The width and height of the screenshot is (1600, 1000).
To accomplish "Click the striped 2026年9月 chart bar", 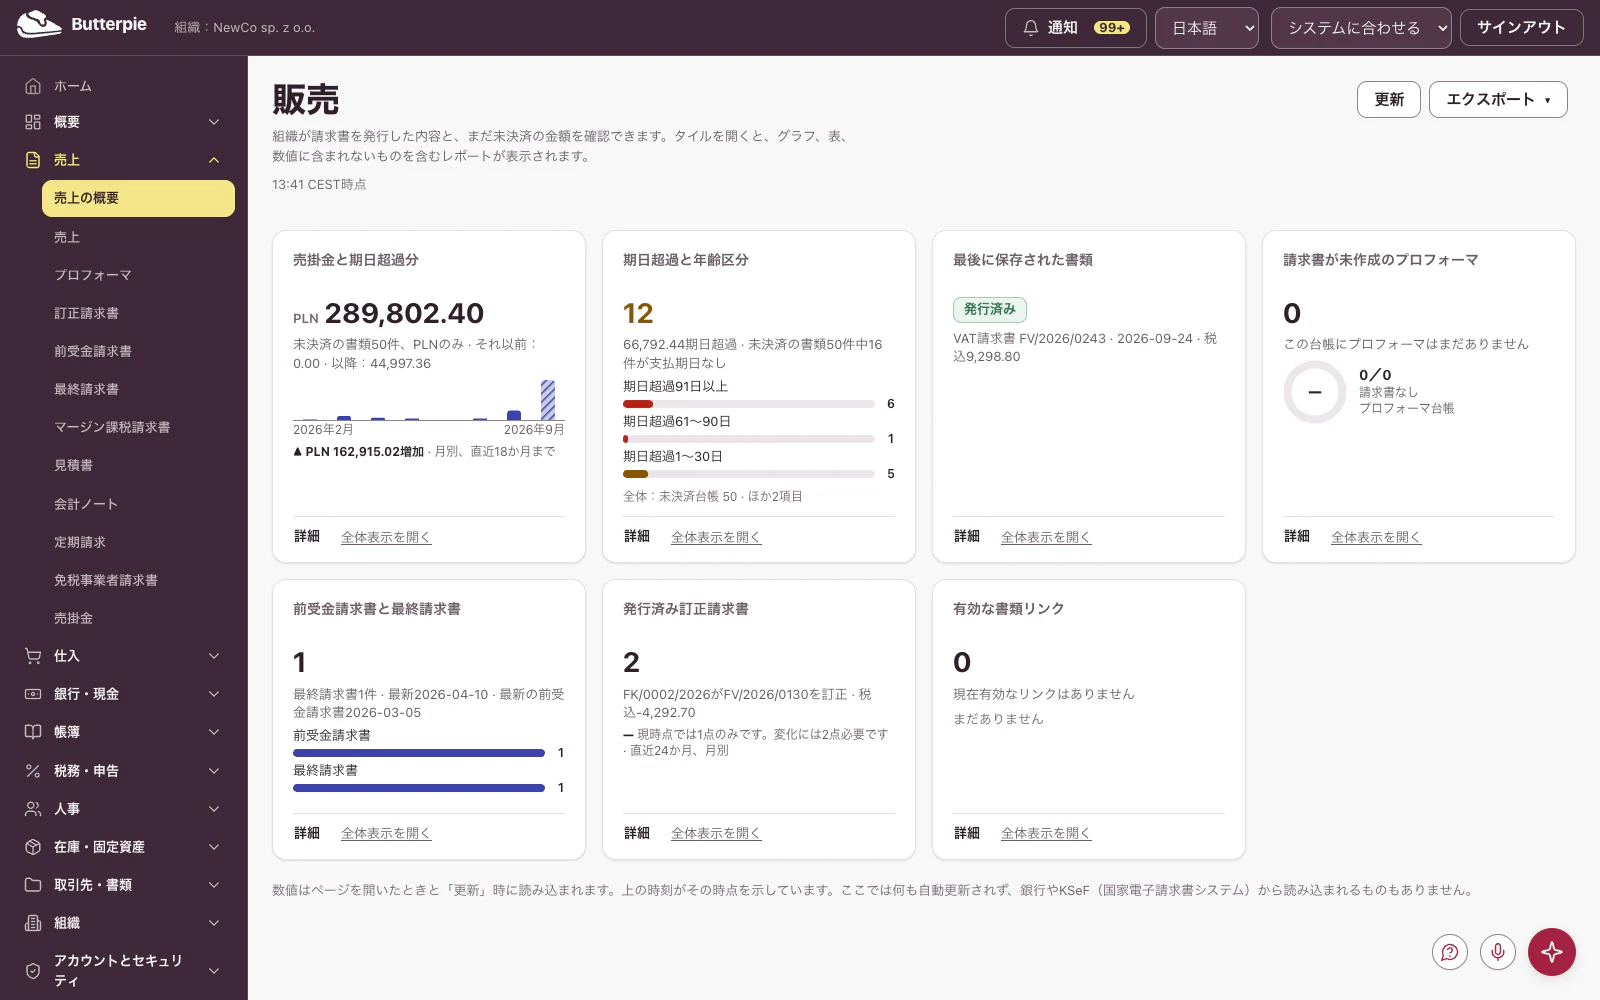I will pos(548,400).
